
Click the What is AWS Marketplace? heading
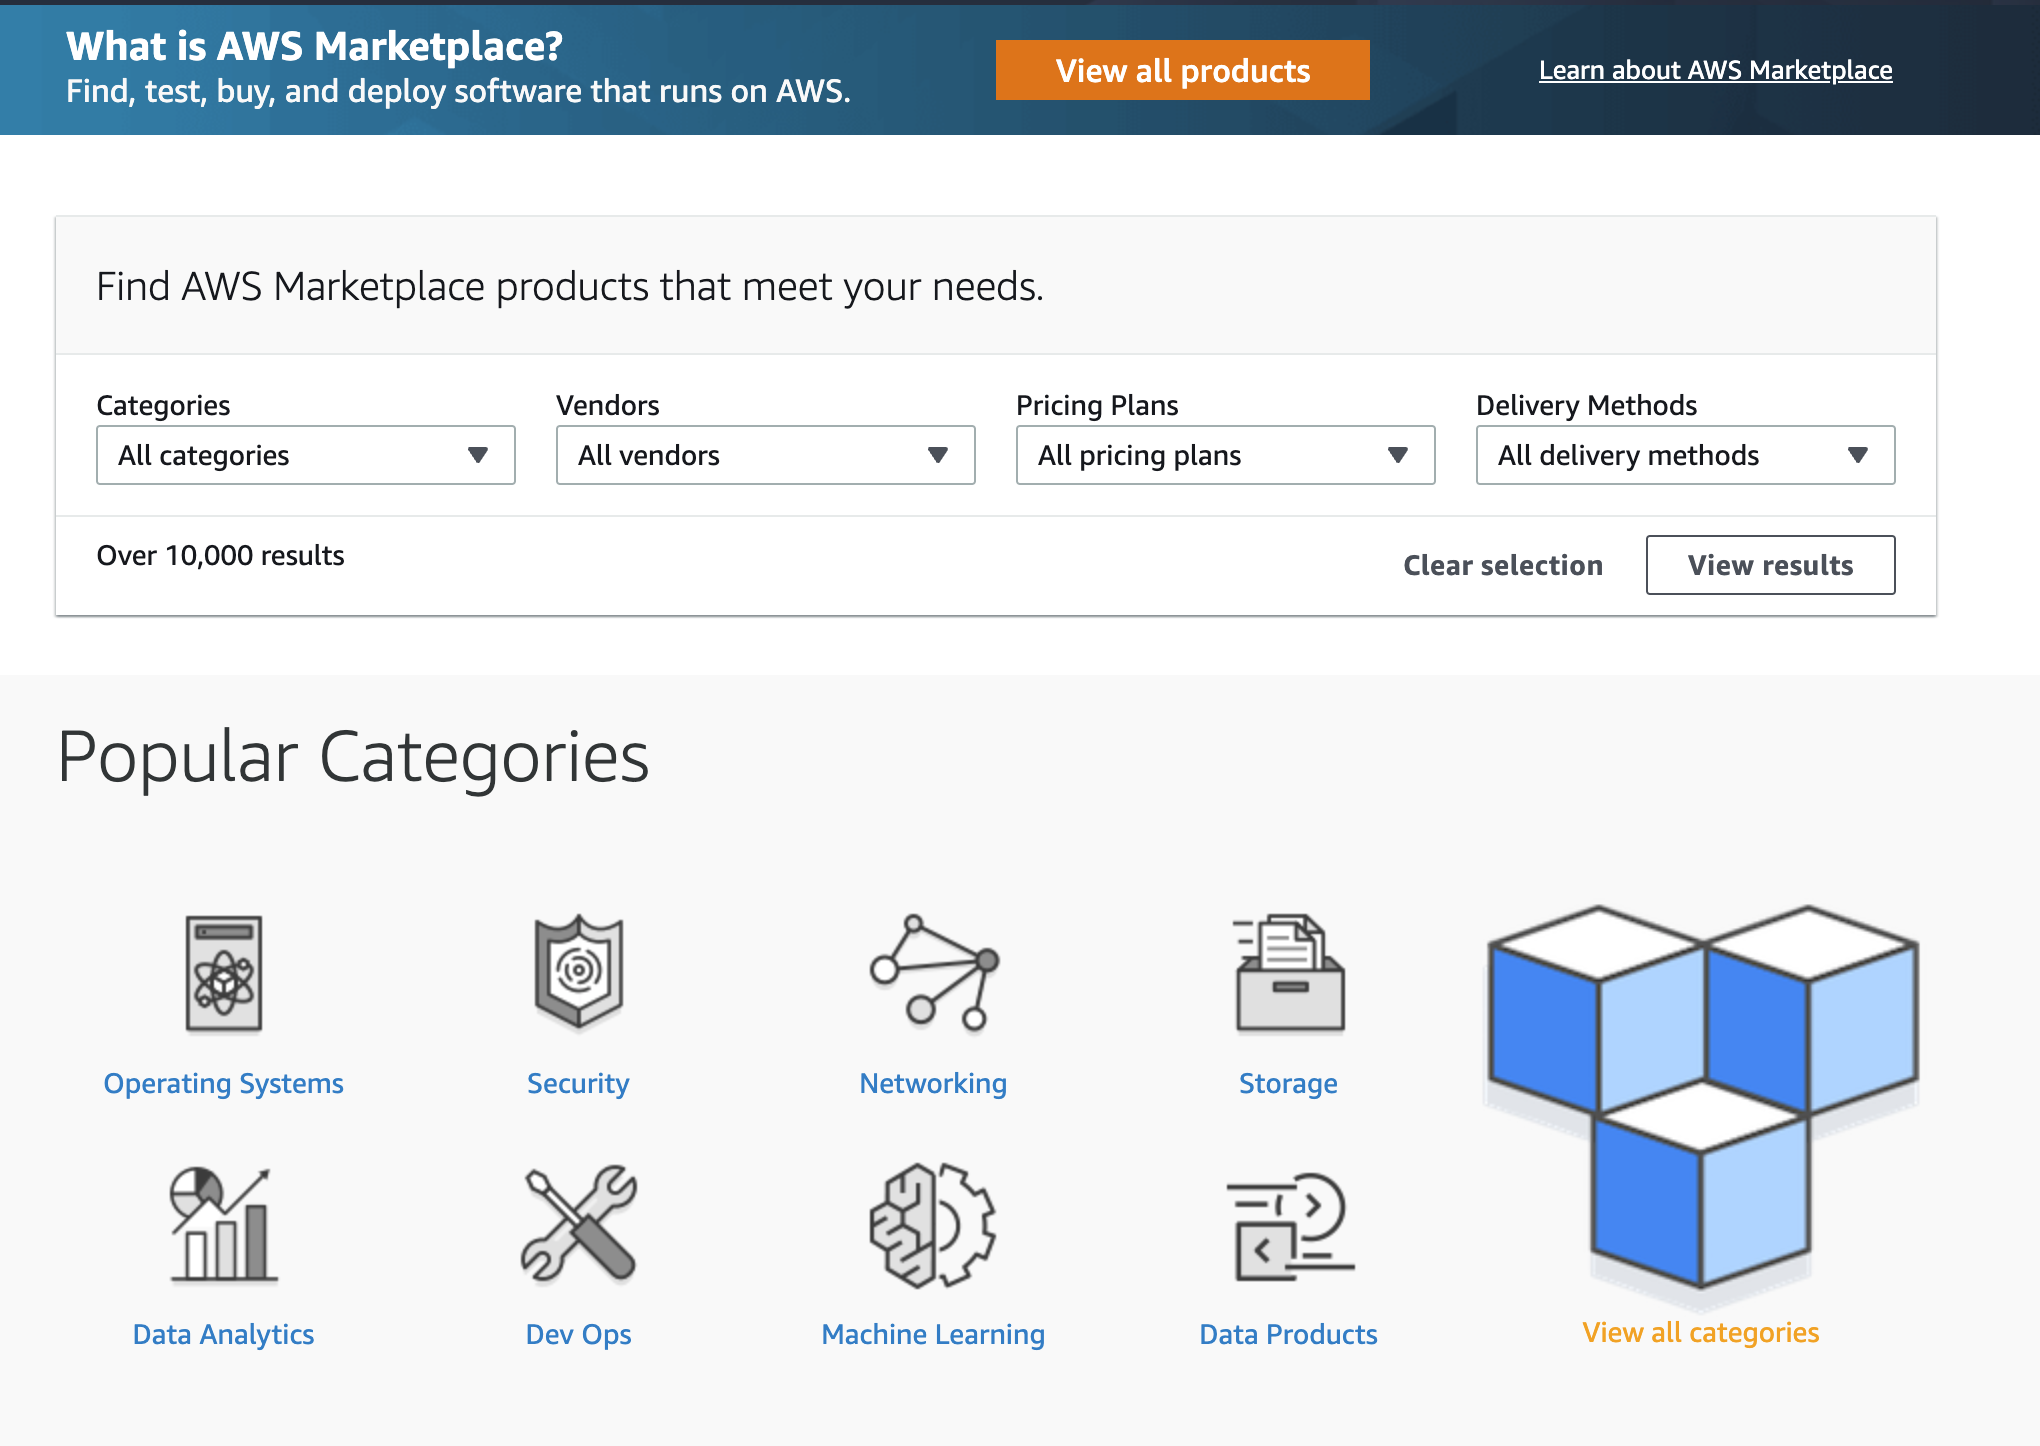pyautogui.click(x=315, y=46)
